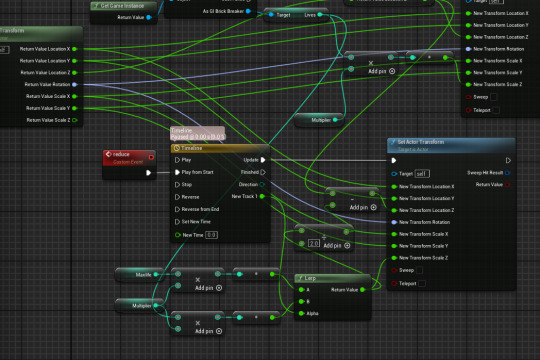
Task: Click the New Time 0.0 value field
Action: coord(211,235)
